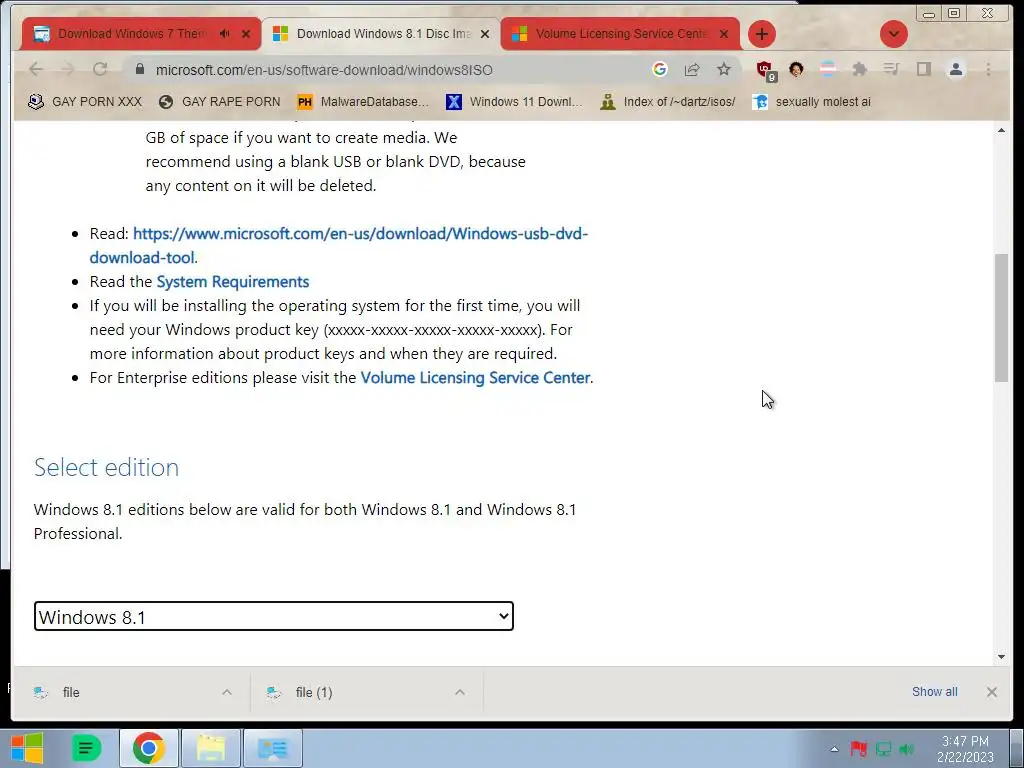Open the Chrome profile menu
The image size is (1024, 768).
(955, 69)
